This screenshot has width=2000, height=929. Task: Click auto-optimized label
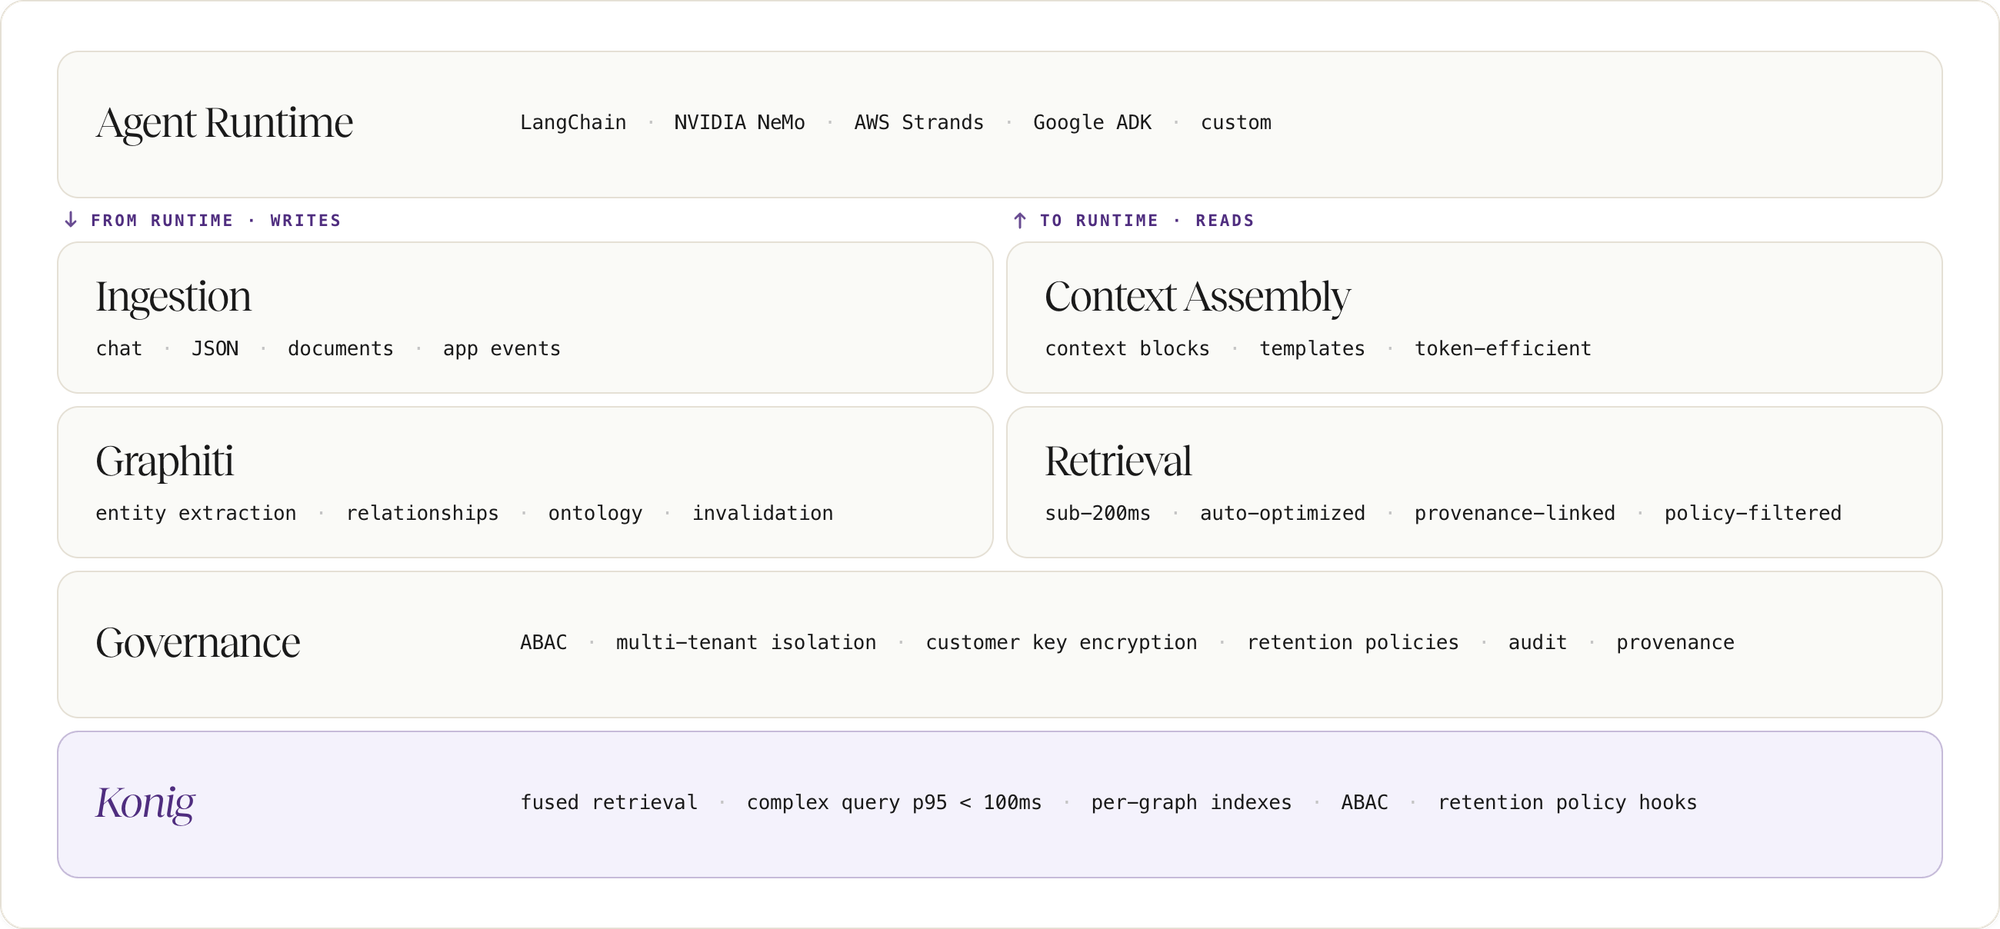(x=1282, y=513)
